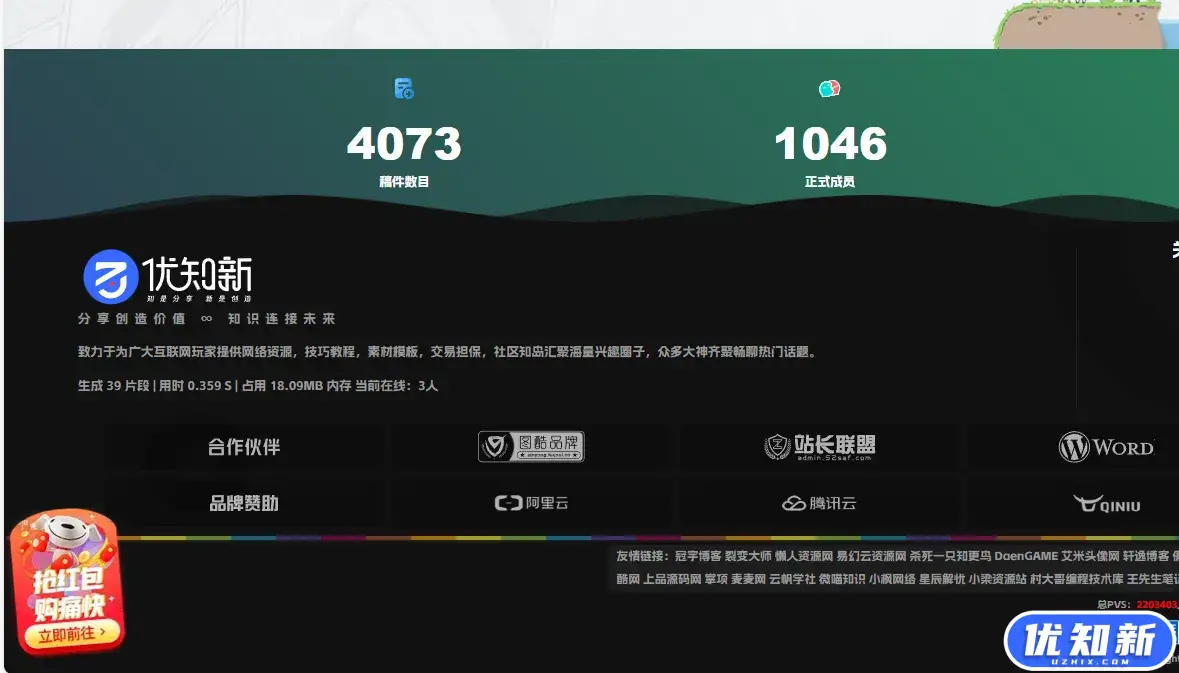The image size is (1179, 673).
Task: Click the 图酷品牌 partner badge
Action: pos(530,446)
